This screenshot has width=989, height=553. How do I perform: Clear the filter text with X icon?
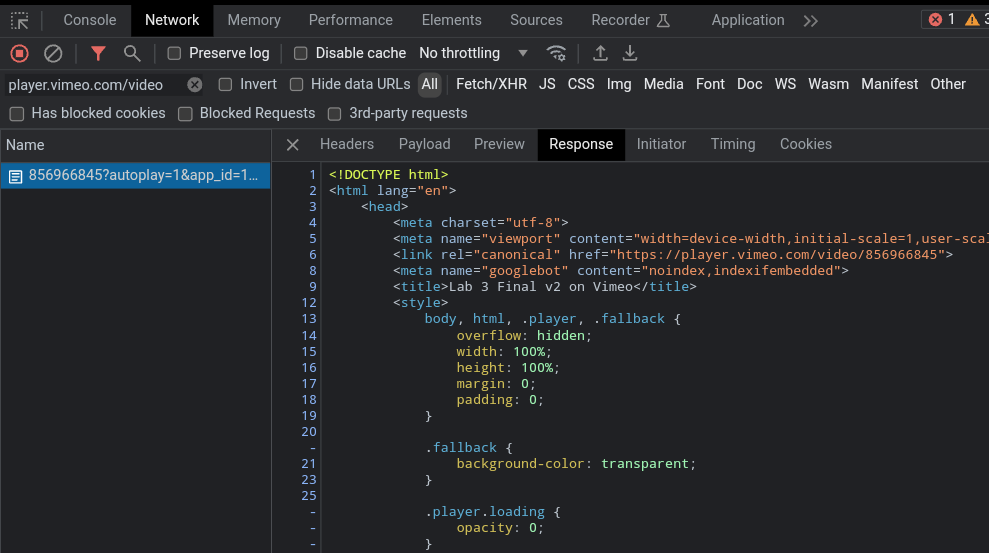(195, 85)
